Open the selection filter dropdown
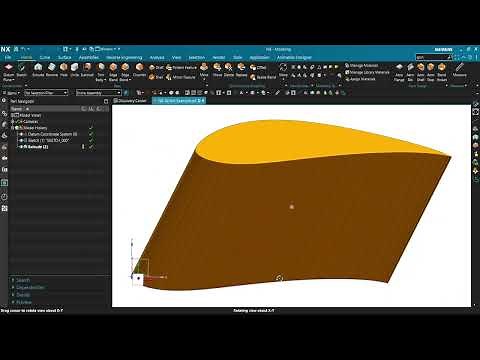 click(46, 93)
